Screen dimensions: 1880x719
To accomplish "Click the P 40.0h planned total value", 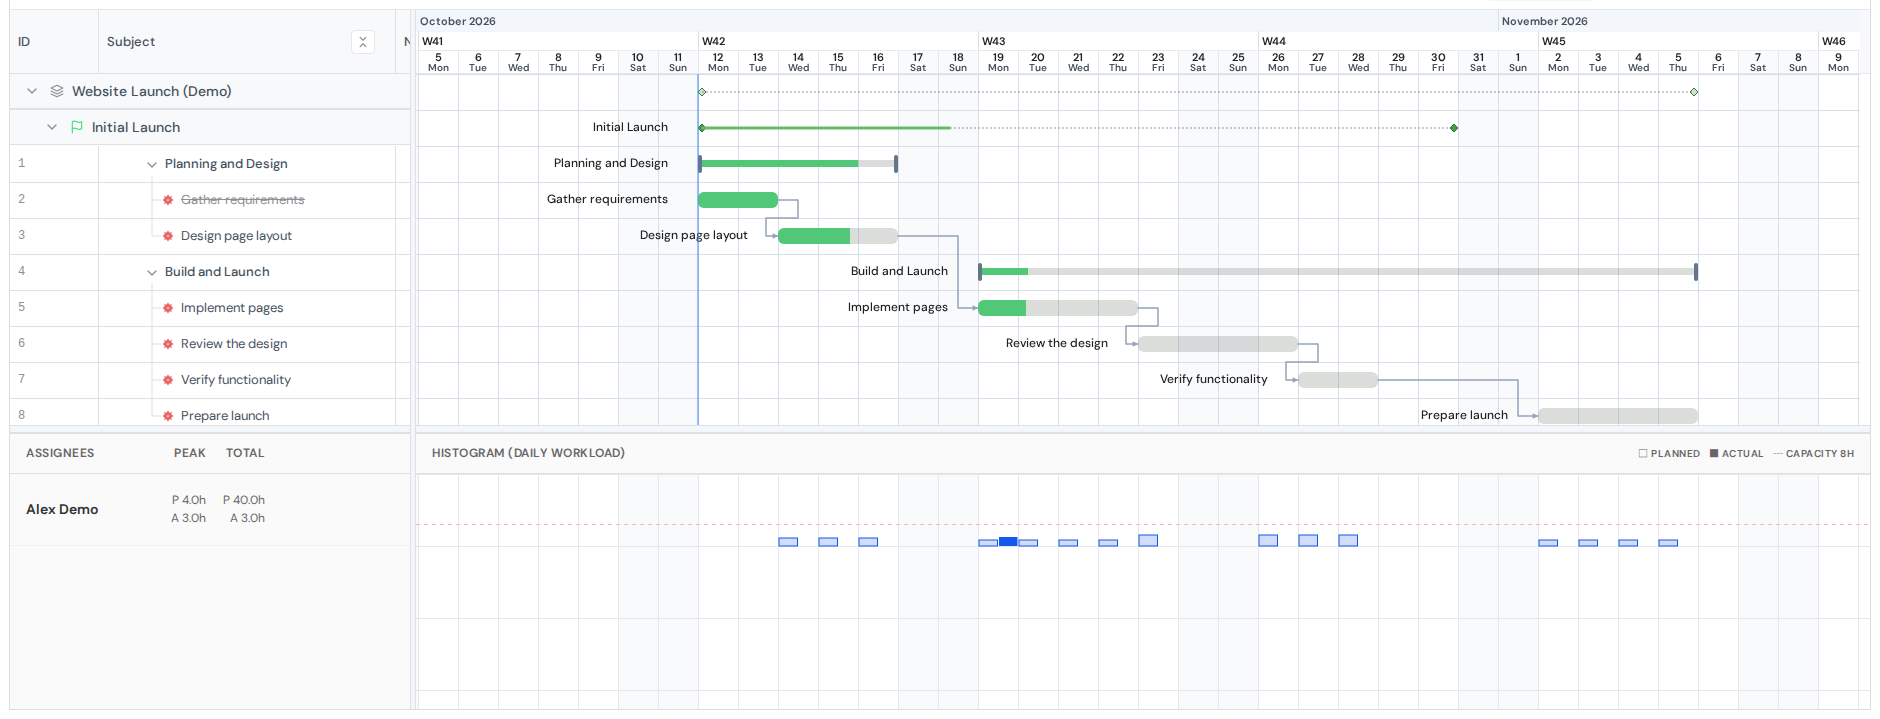I will point(244,500).
